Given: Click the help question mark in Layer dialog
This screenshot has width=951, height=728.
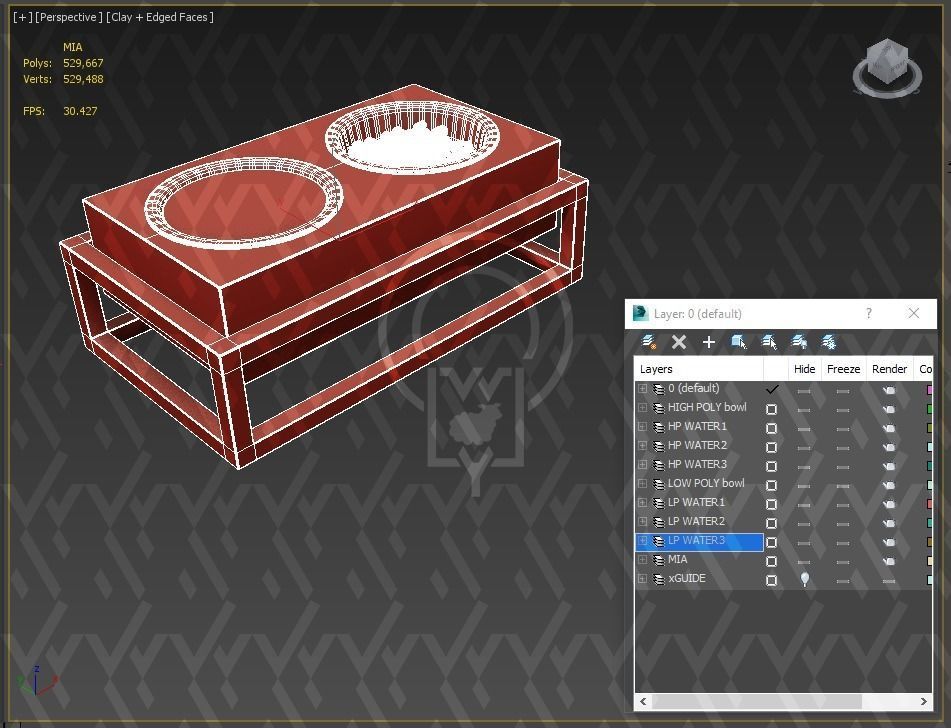Looking at the screenshot, I should coord(869,313).
